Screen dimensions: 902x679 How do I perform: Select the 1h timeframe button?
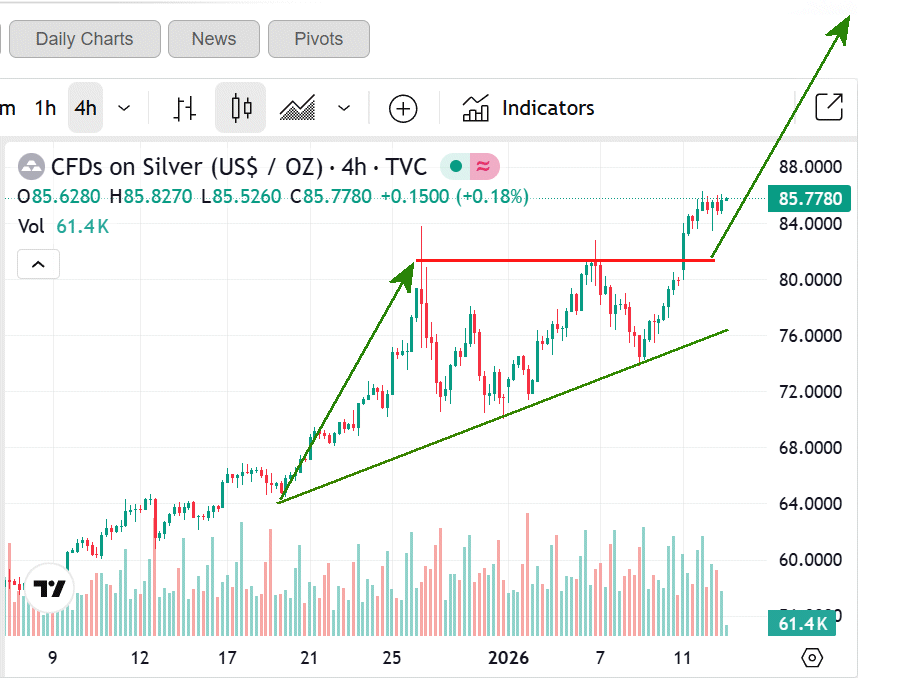tap(45, 108)
